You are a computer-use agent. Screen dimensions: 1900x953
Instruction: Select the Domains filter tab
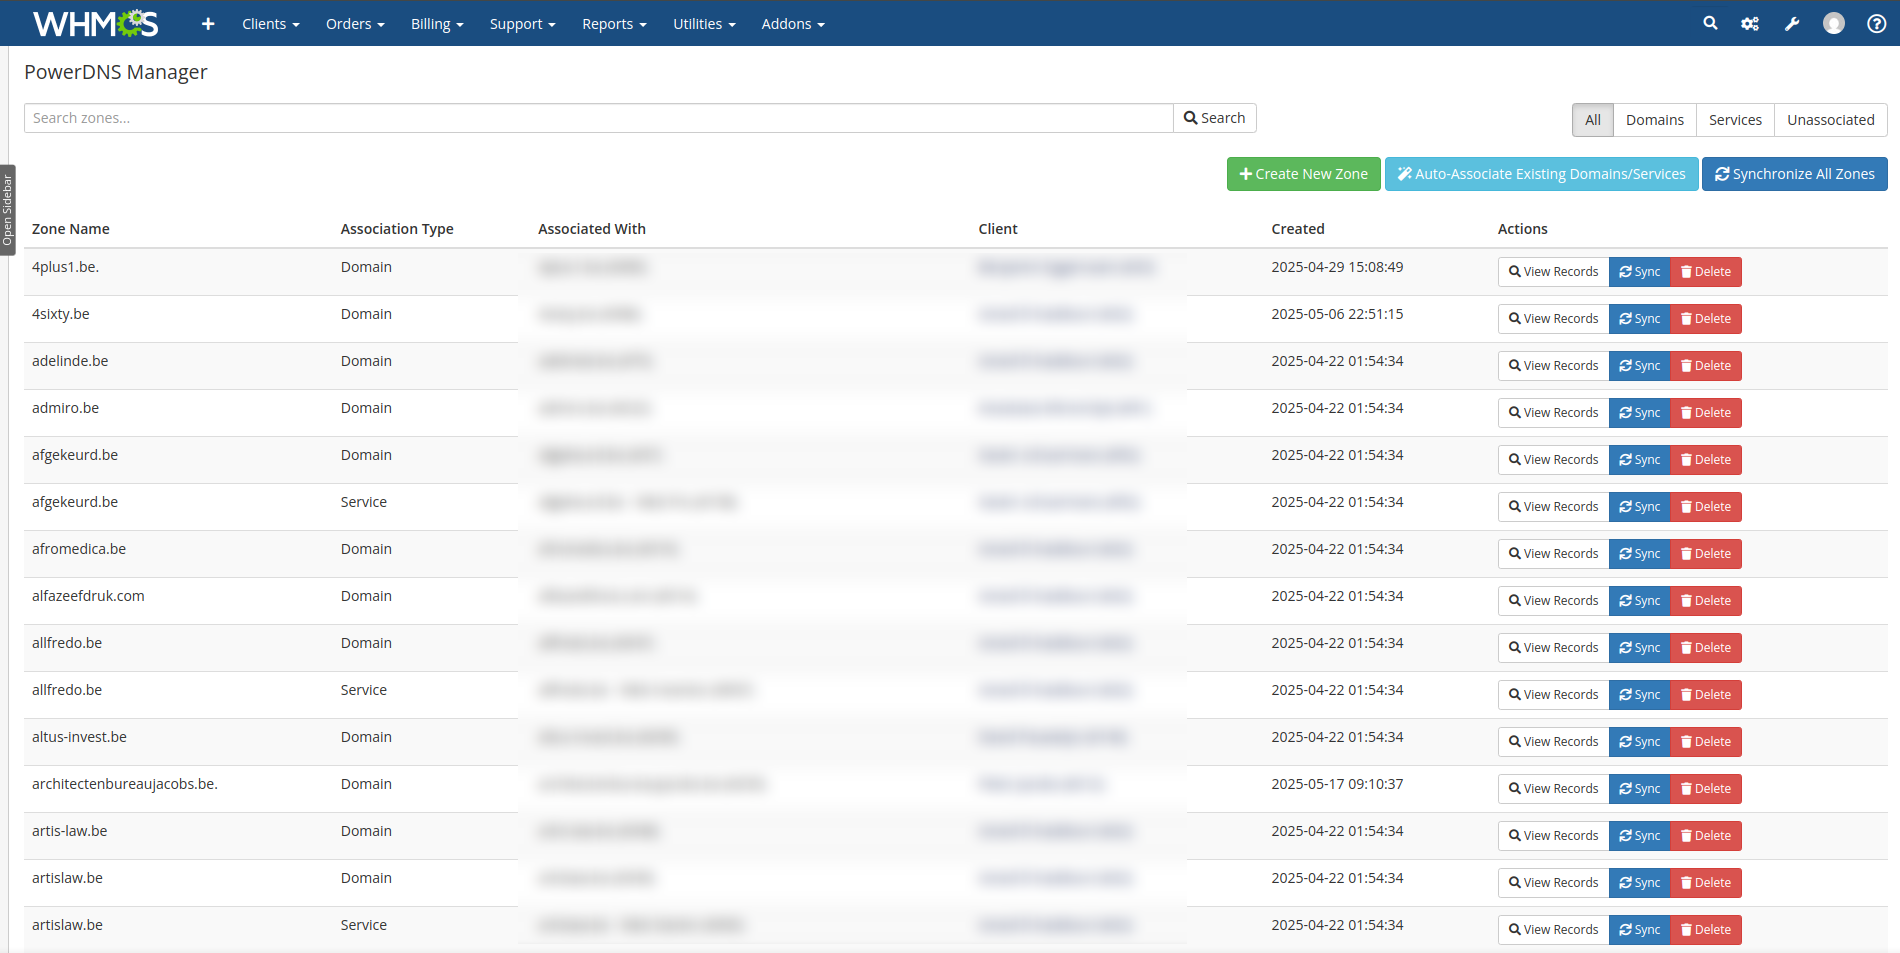tap(1654, 120)
